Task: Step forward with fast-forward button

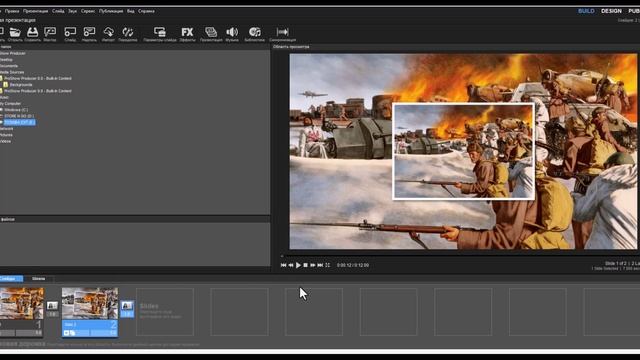Action: tap(313, 265)
